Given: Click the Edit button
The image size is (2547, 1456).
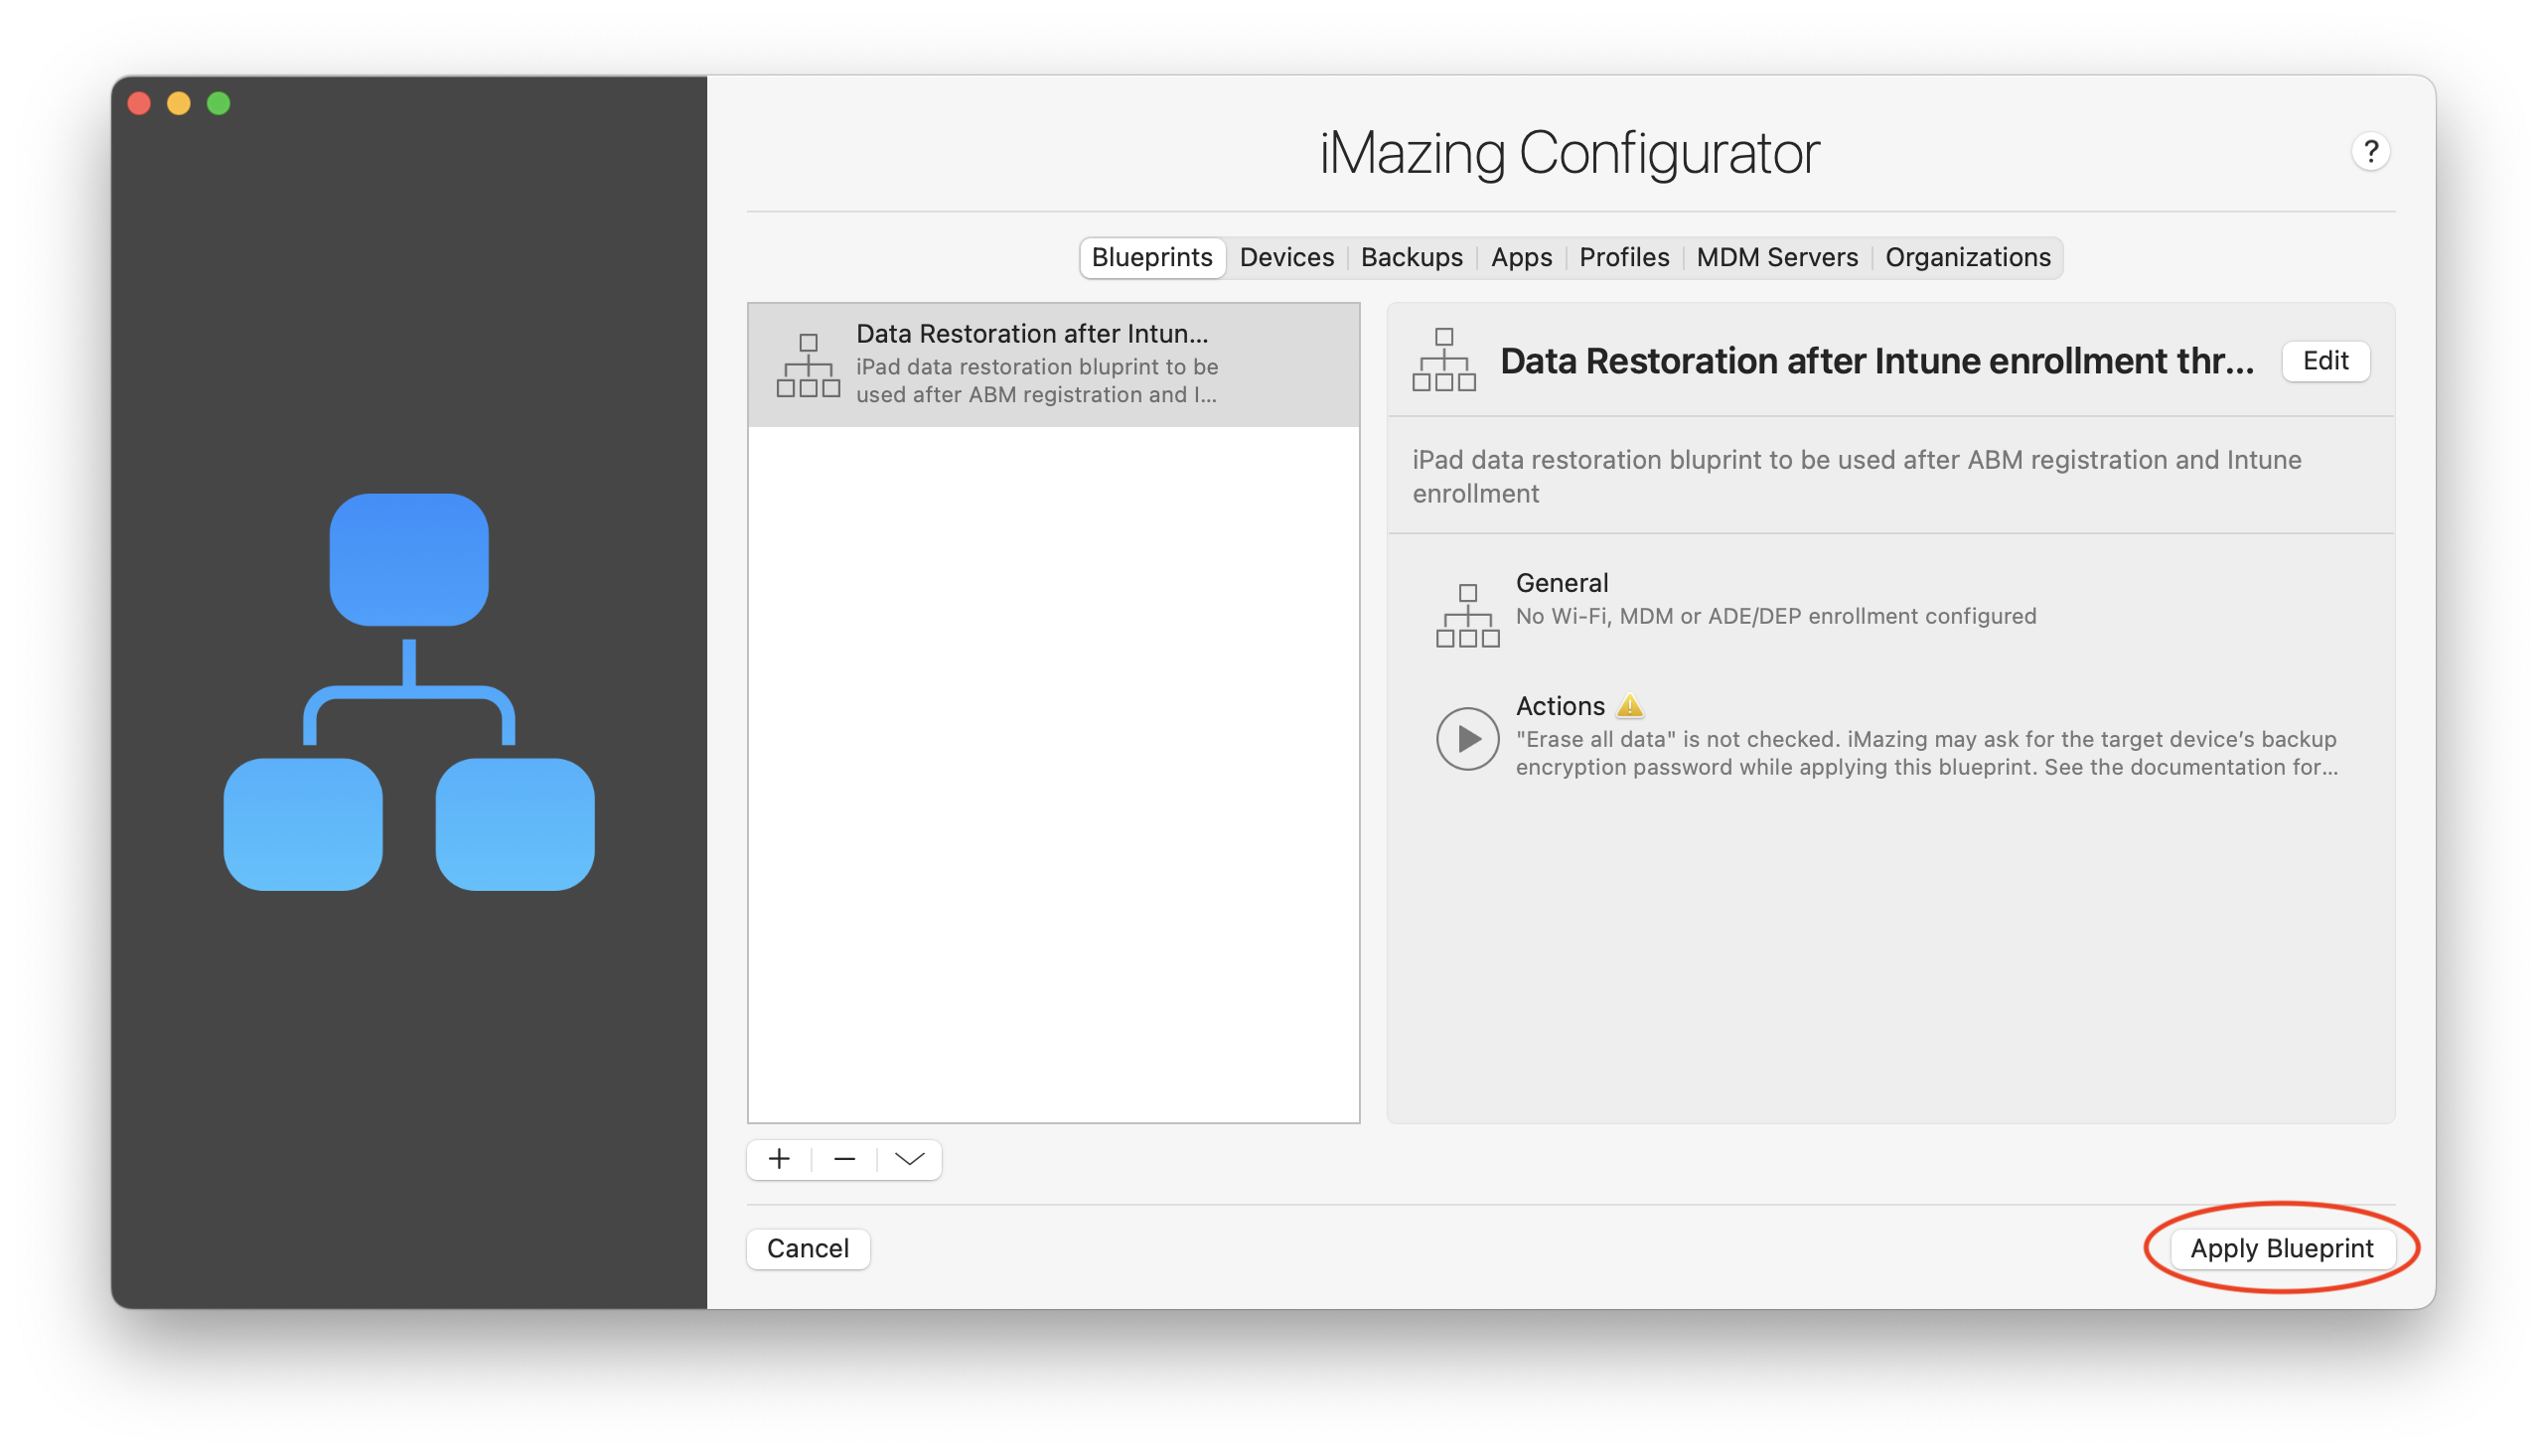Looking at the screenshot, I should pyautogui.click(x=2325, y=361).
